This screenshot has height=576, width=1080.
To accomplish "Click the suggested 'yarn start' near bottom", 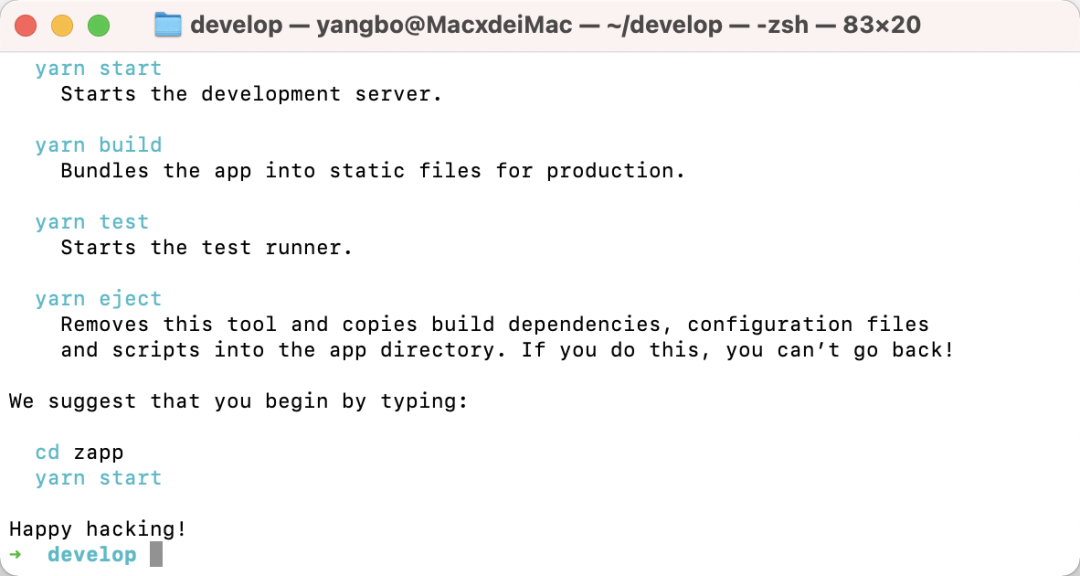I will click(x=98, y=478).
